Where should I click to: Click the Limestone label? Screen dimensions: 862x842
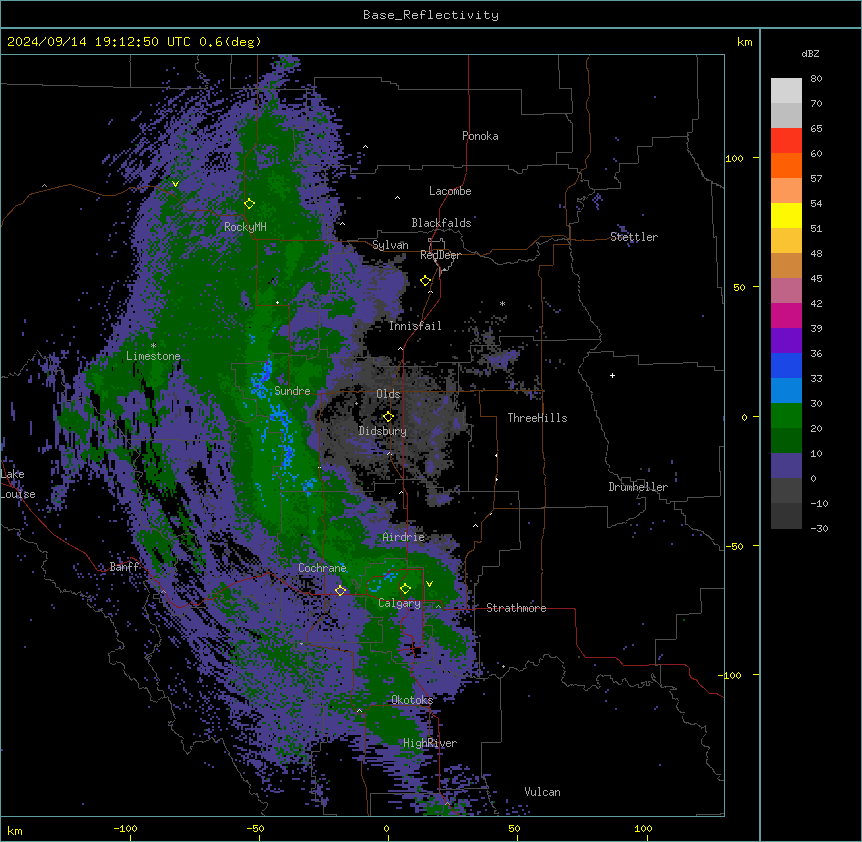click(153, 356)
